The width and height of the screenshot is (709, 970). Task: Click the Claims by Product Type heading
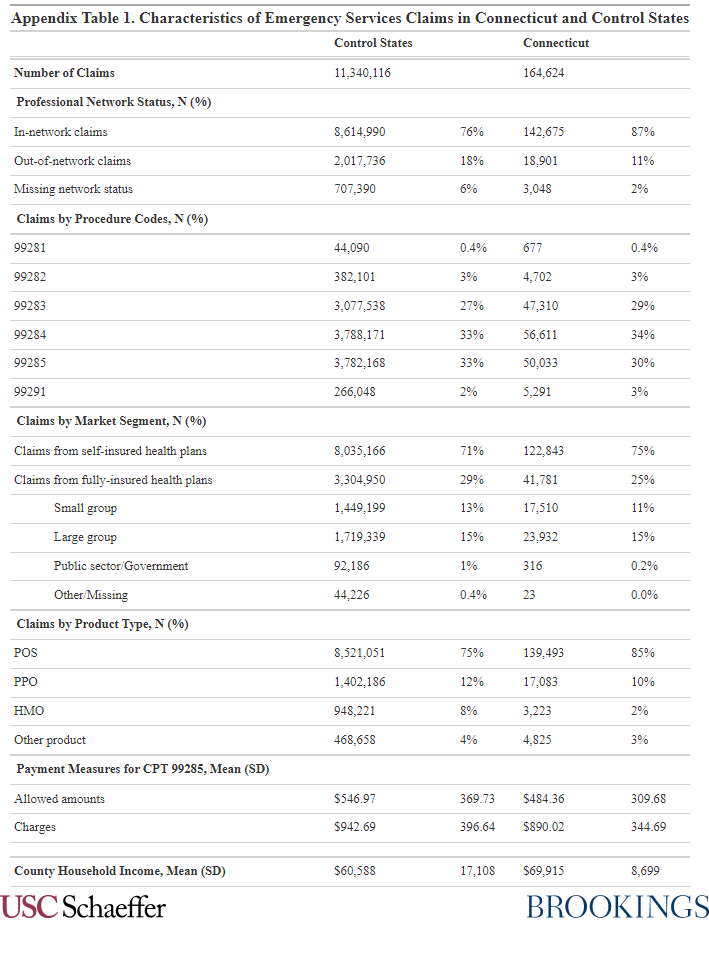point(102,624)
